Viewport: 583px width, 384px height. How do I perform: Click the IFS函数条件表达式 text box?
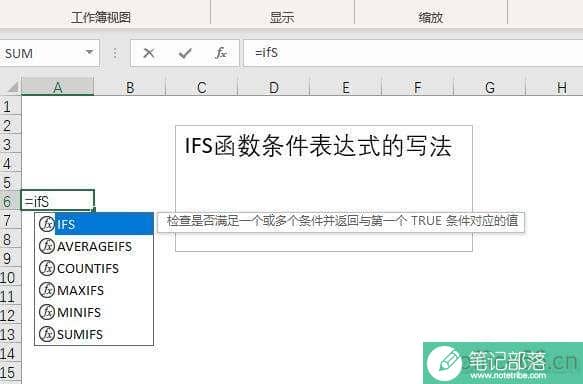coord(324,188)
